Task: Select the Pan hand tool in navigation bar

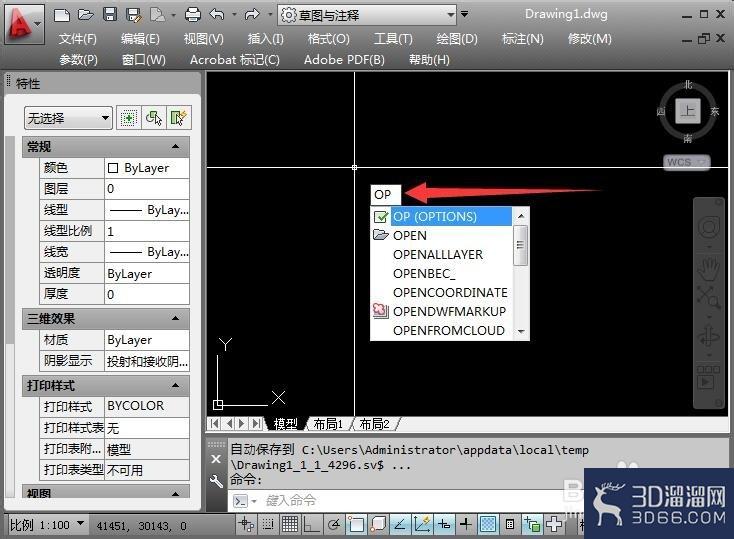Action: [x=709, y=269]
